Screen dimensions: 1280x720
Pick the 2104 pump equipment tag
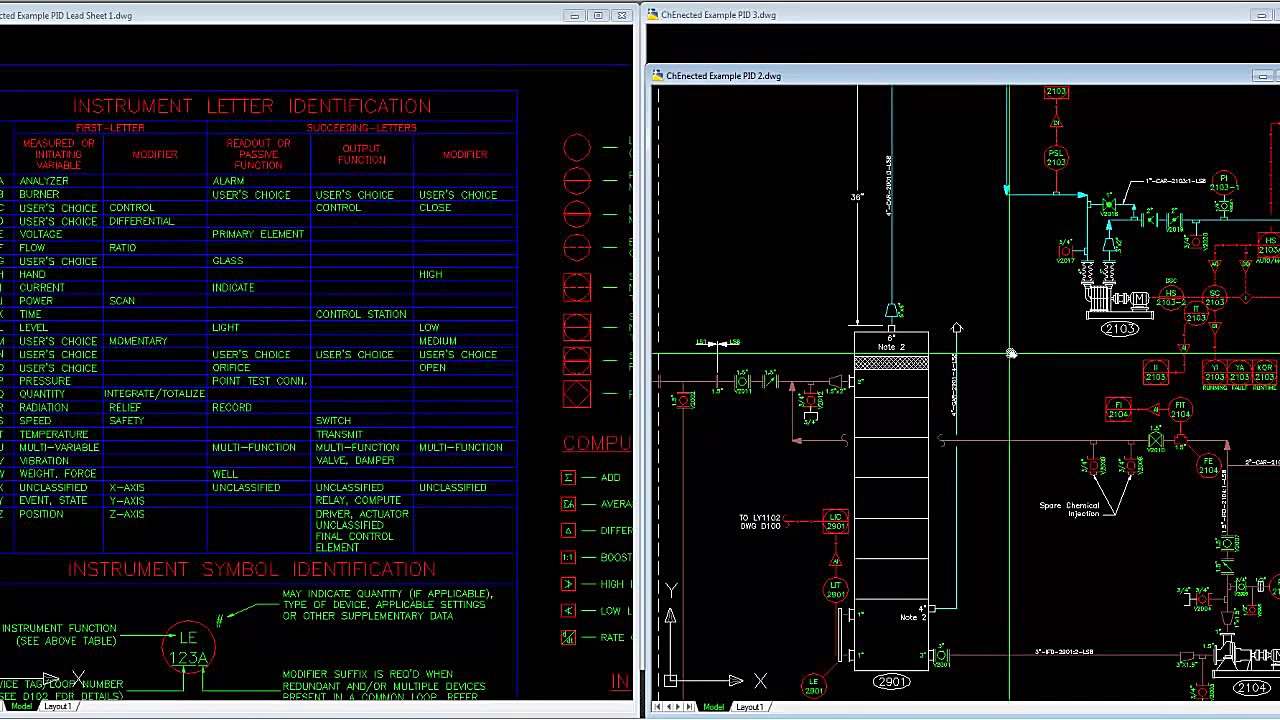point(1252,688)
